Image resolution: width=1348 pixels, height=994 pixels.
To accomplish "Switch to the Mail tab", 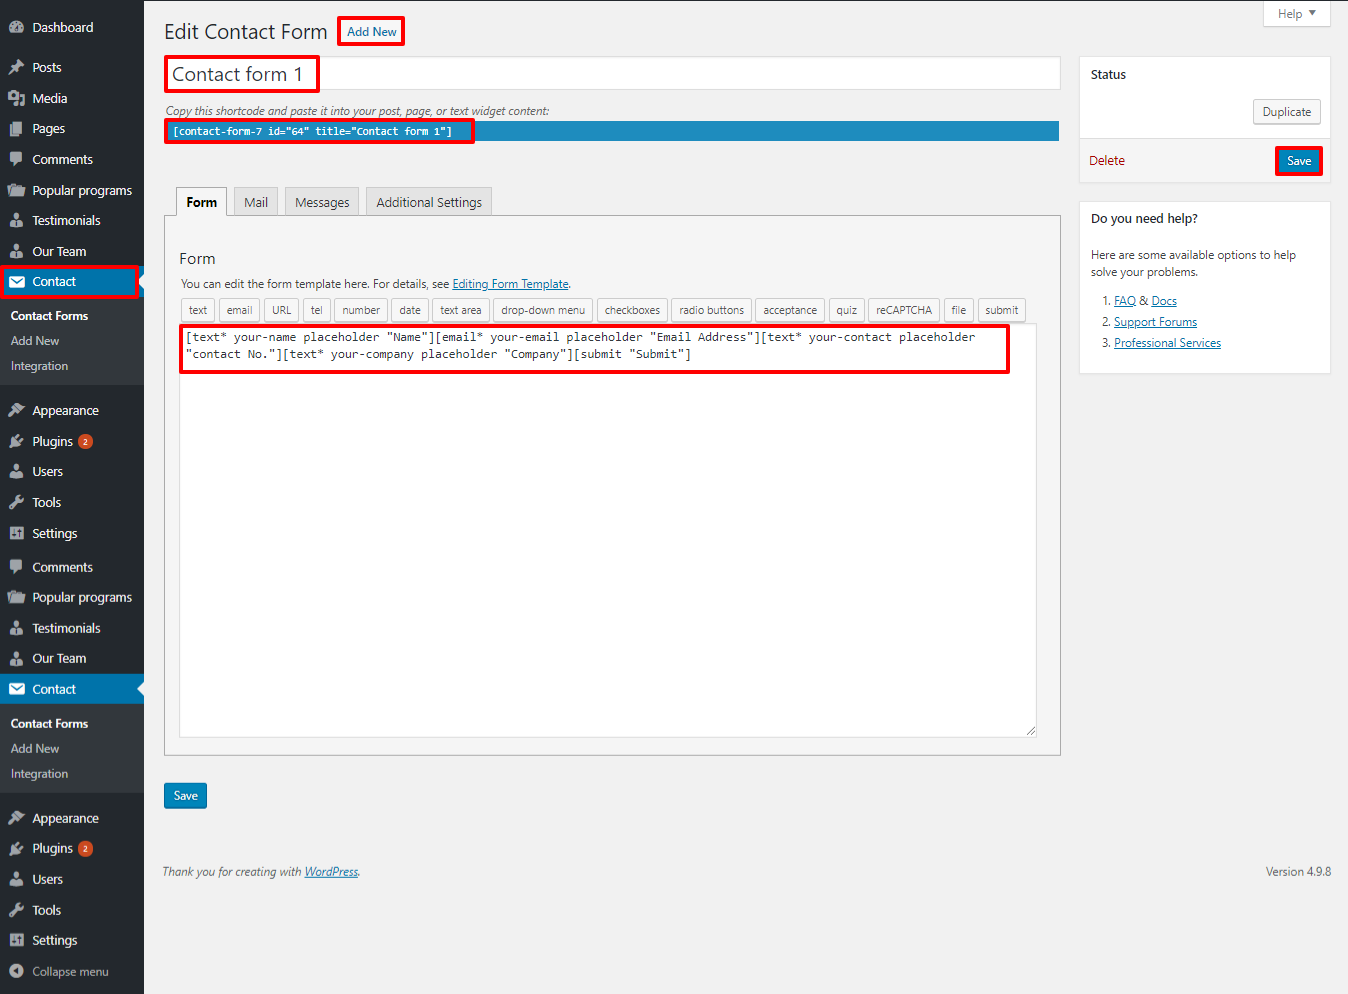I will [256, 202].
